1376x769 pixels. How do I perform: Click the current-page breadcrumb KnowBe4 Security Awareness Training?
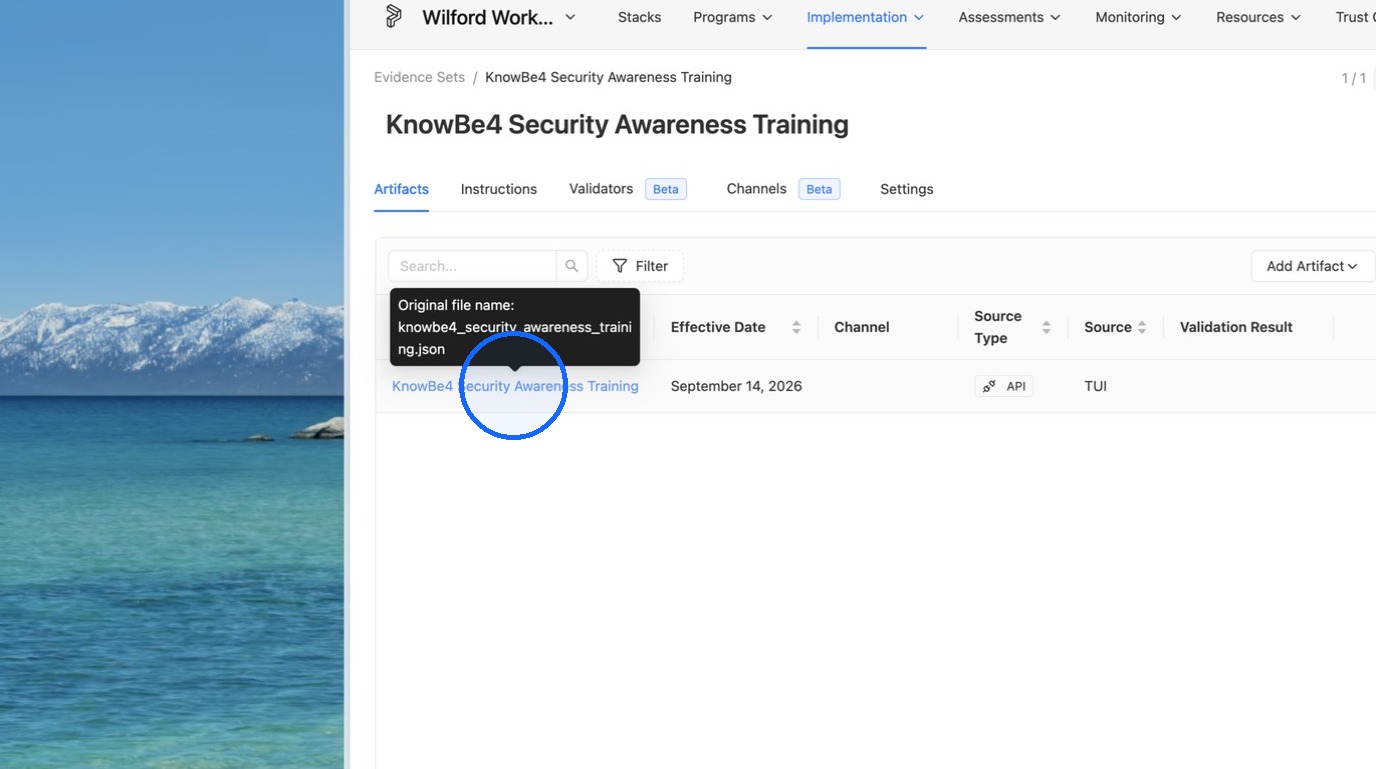click(608, 77)
